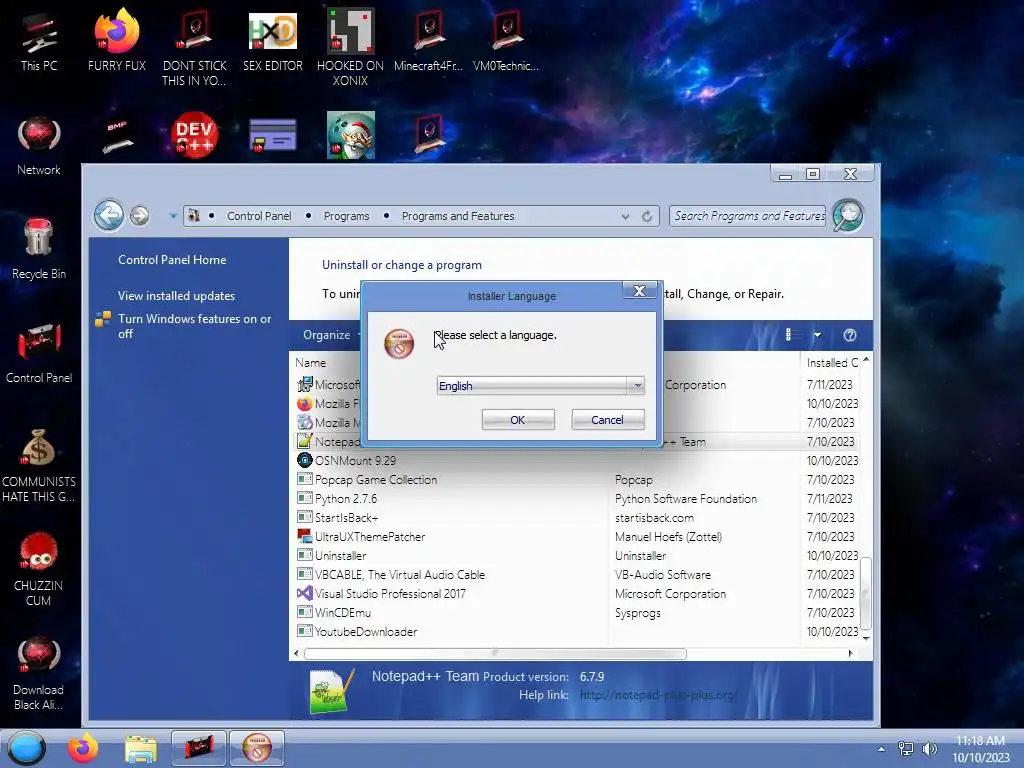Expand the view options dropdown arrow
The width and height of the screenshot is (1024, 768).
(x=817, y=335)
